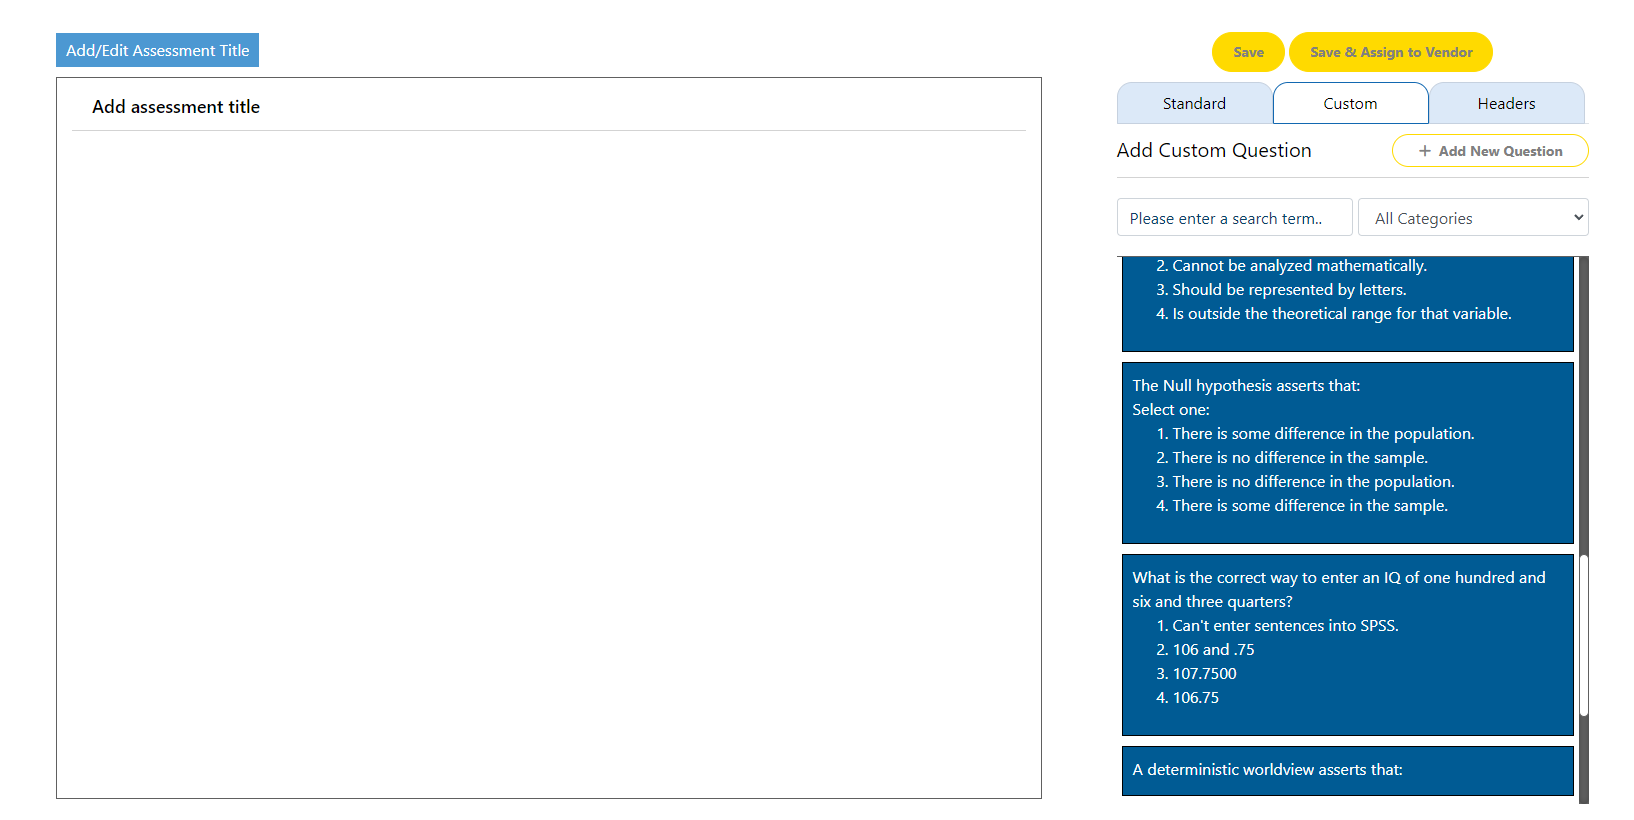
Task: Click "Cannot be analyzed mathematically."
Action: click(1299, 266)
